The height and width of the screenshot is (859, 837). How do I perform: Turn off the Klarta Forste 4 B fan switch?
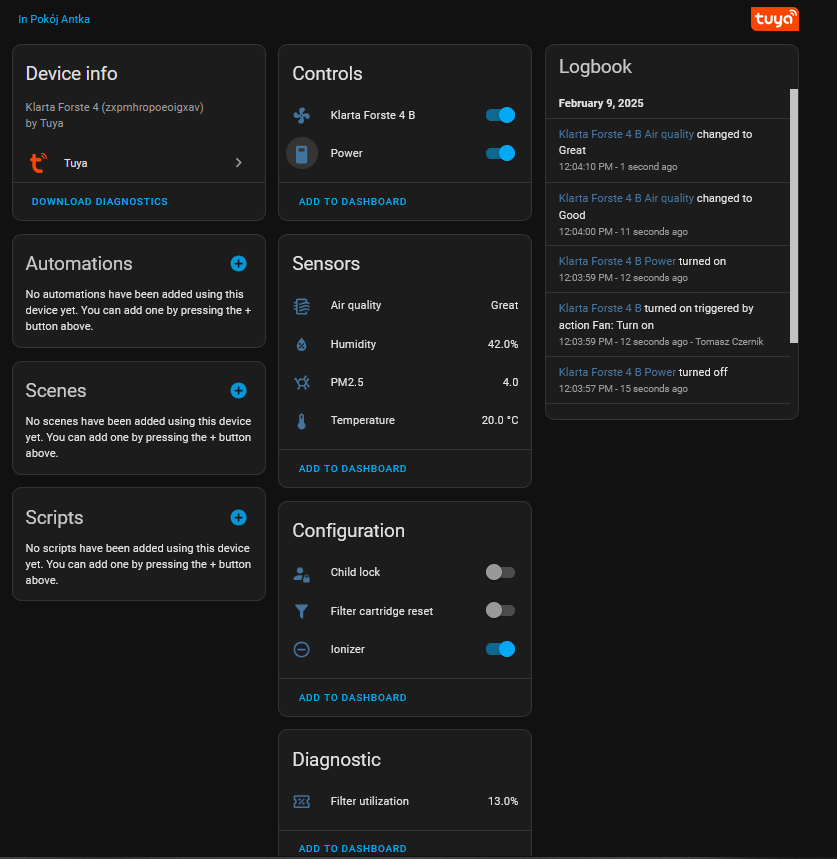pyautogui.click(x=500, y=115)
